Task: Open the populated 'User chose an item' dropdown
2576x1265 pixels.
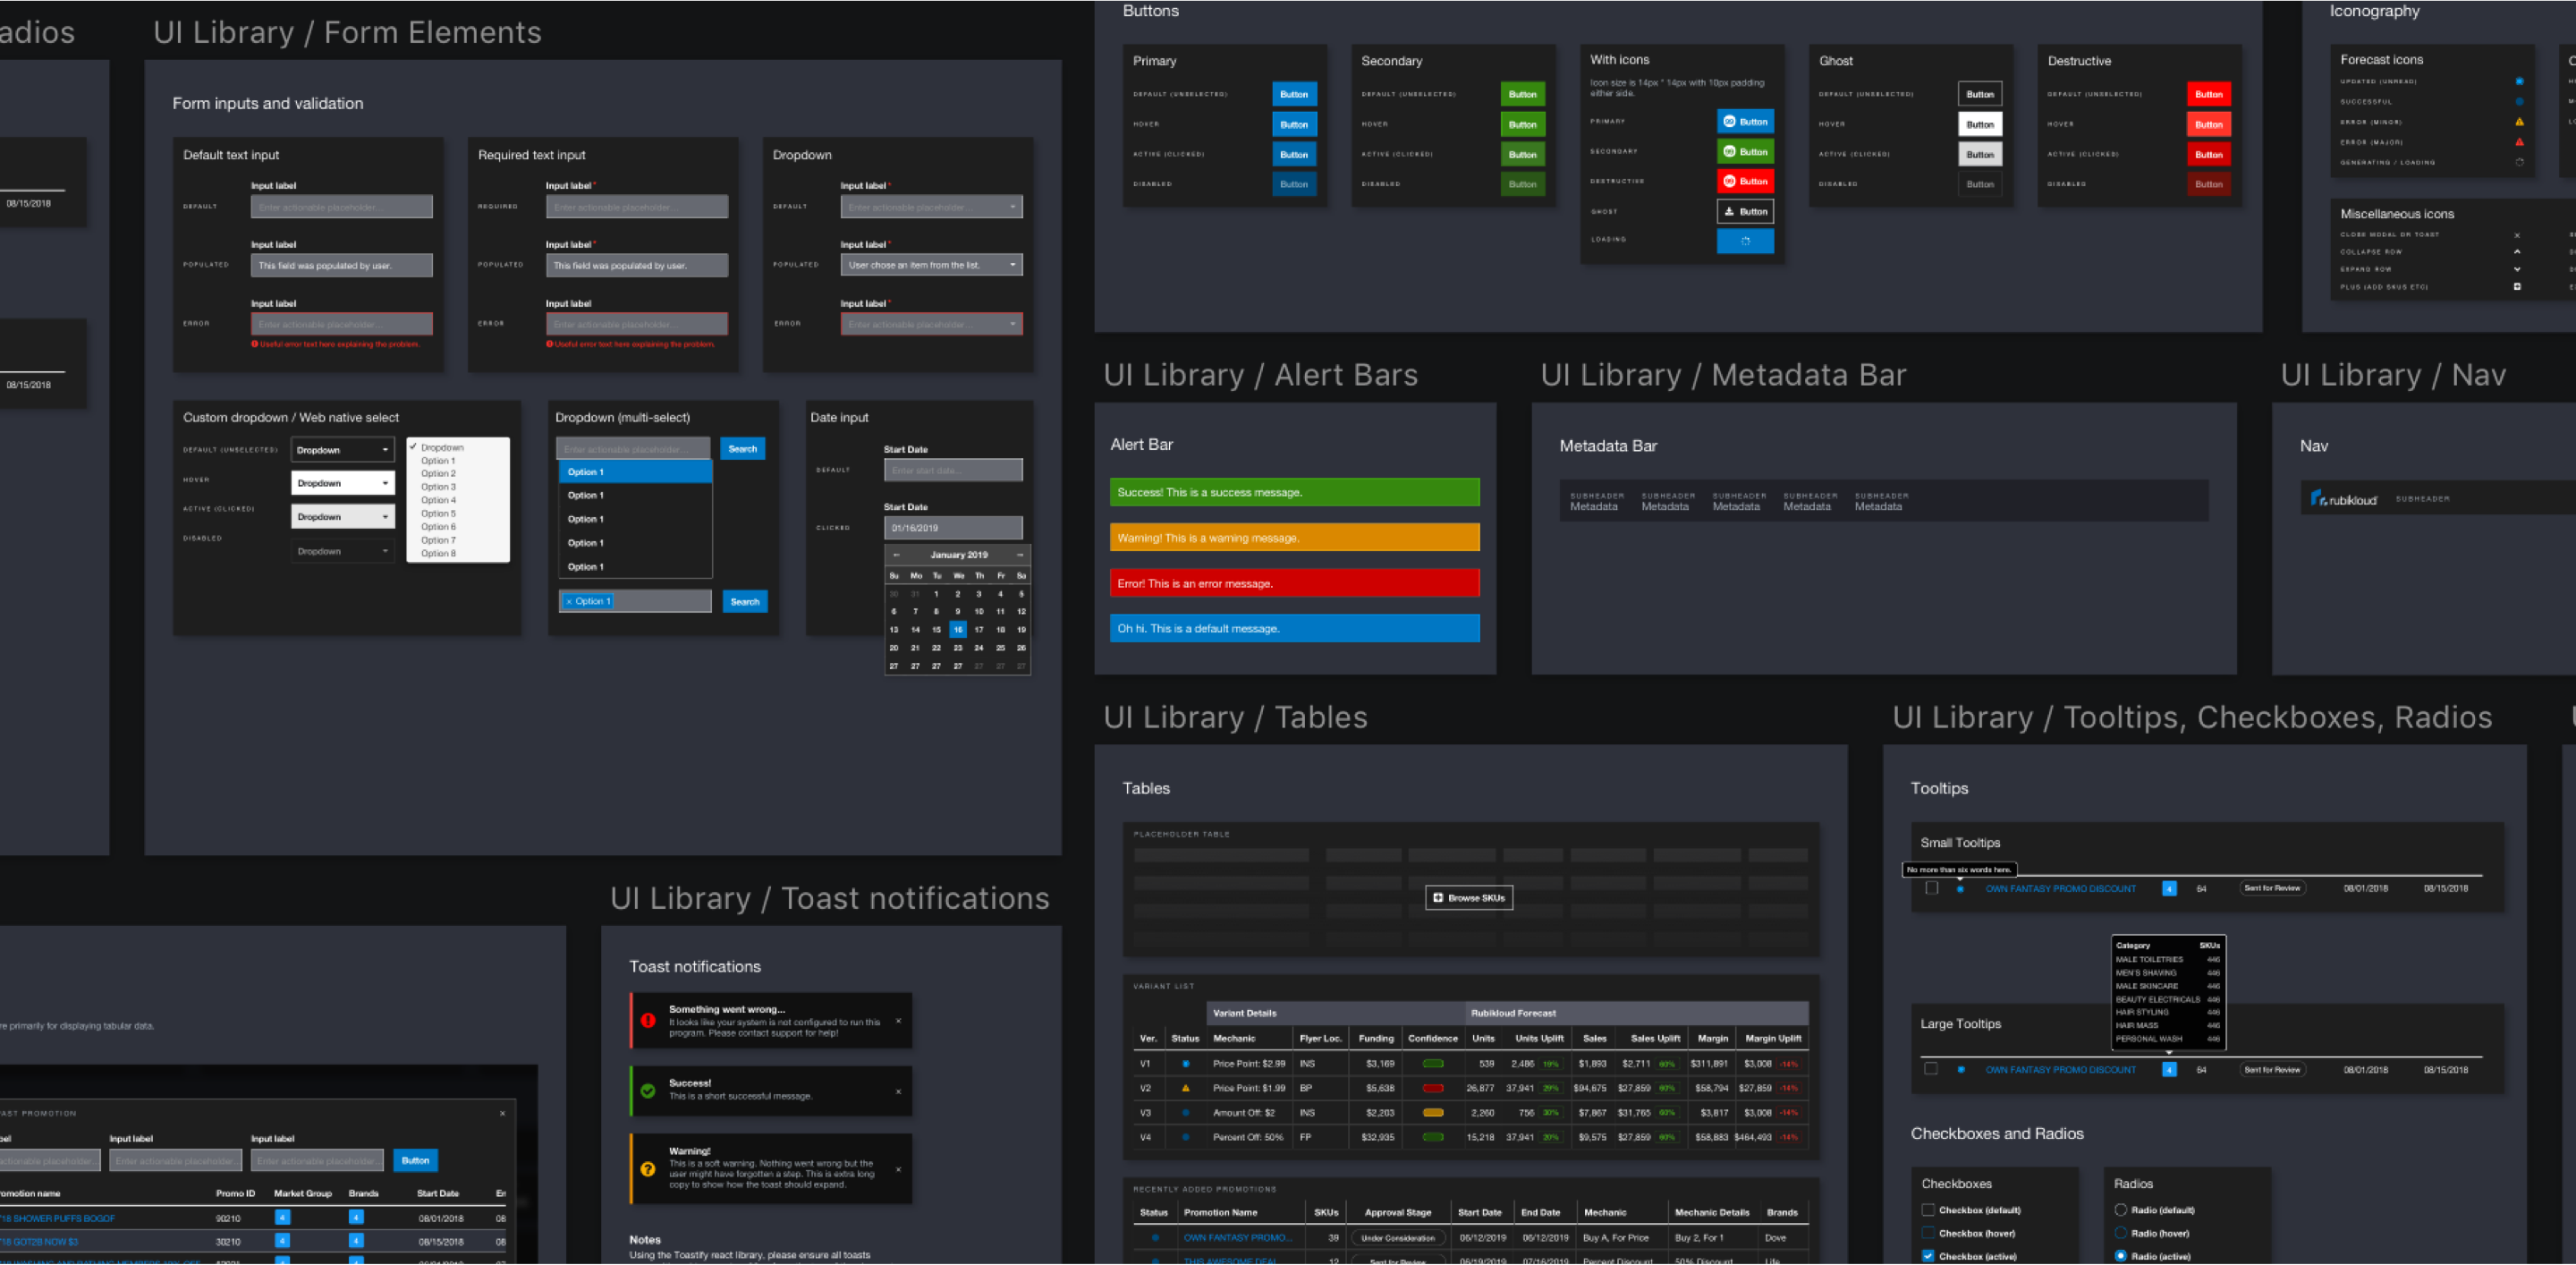Action: tap(930, 265)
